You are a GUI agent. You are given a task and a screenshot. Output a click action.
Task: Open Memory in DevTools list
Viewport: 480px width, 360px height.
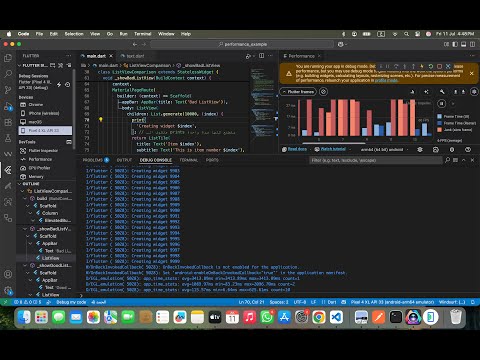pos(36,177)
